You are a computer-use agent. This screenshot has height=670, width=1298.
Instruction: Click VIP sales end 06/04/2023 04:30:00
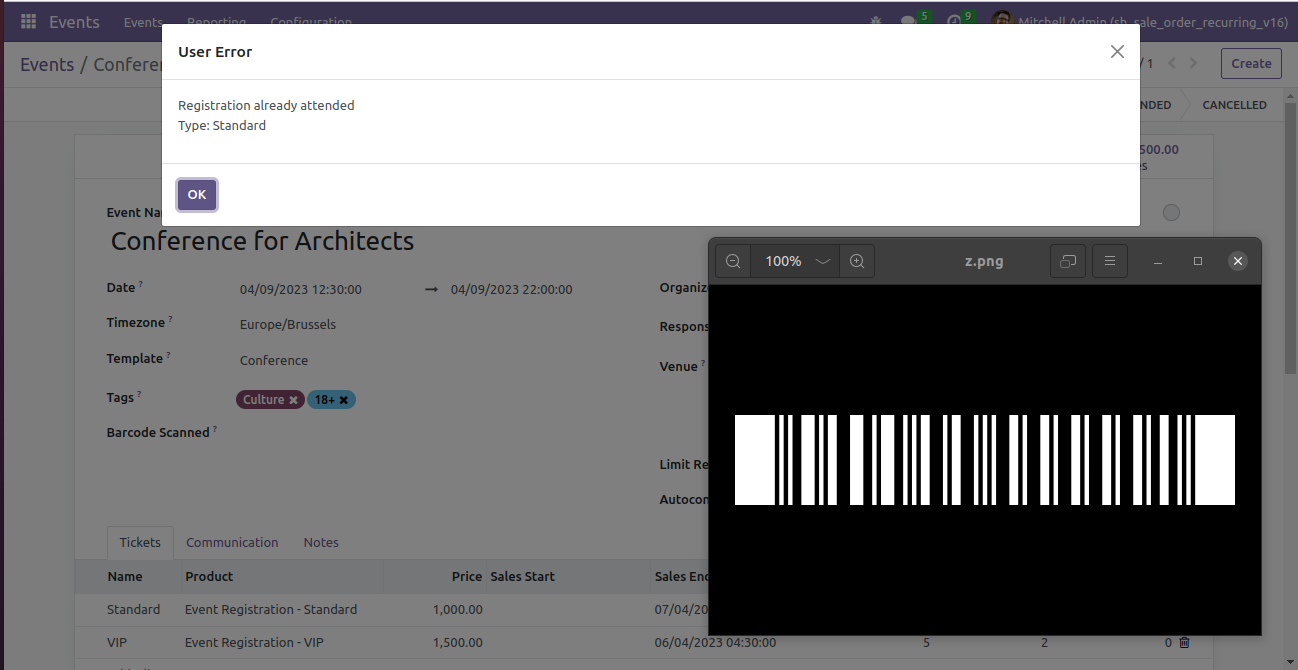(x=715, y=643)
